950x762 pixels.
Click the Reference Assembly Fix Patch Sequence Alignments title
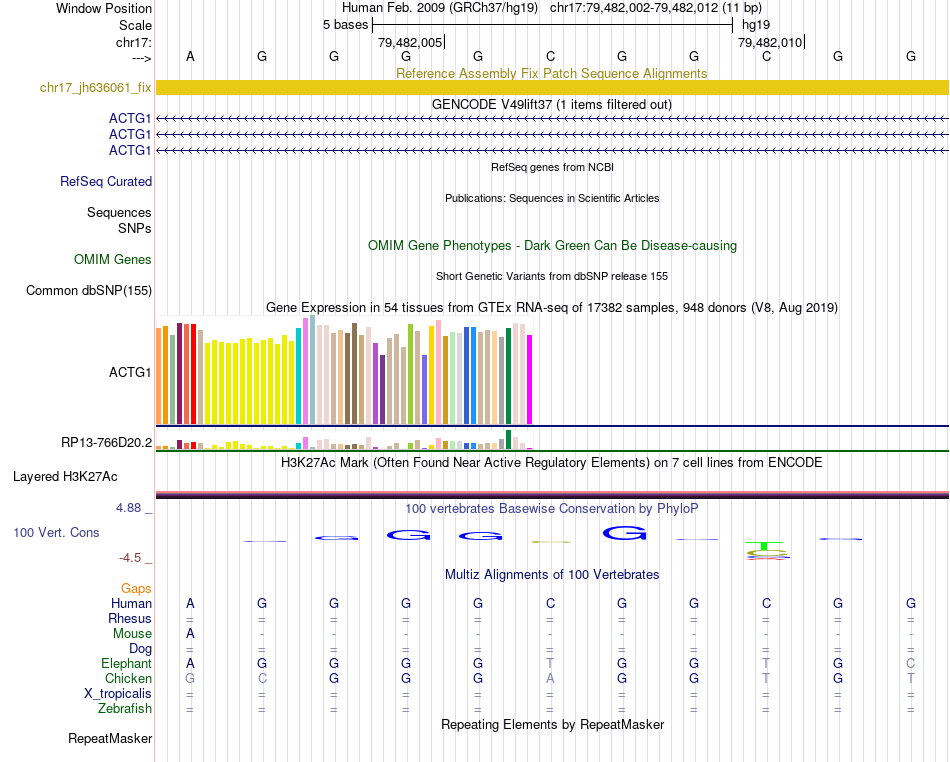coord(551,73)
